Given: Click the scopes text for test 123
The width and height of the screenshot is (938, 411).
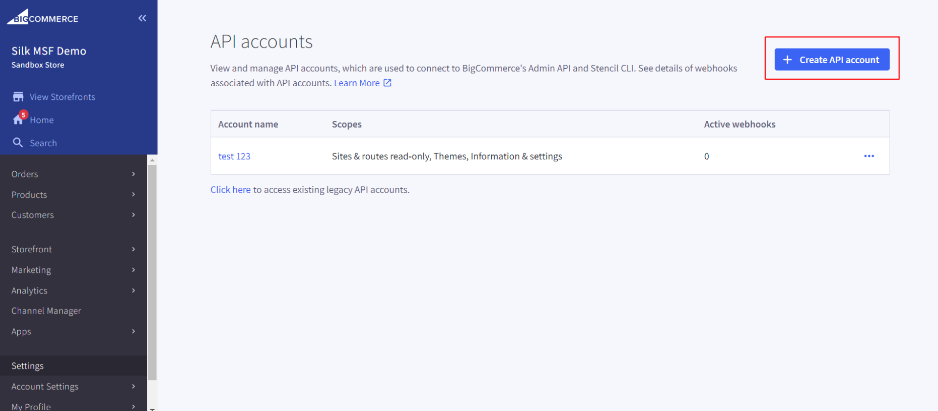Looking at the screenshot, I should [x=447, y=156].
